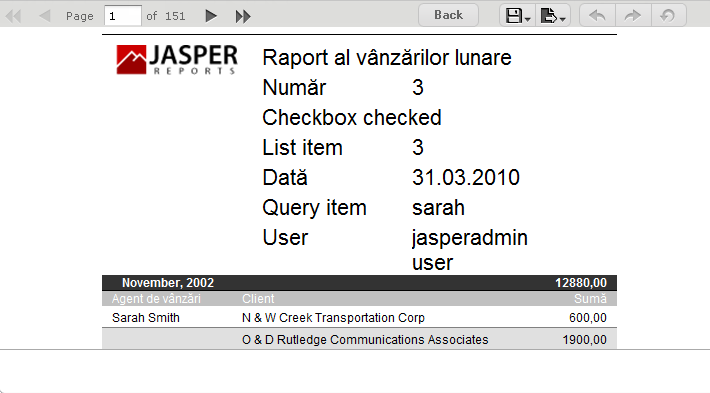The image size is (710, 393).
Task: Click the 'Număr' label
Action: pyautogui.click(x=294, y=87)
